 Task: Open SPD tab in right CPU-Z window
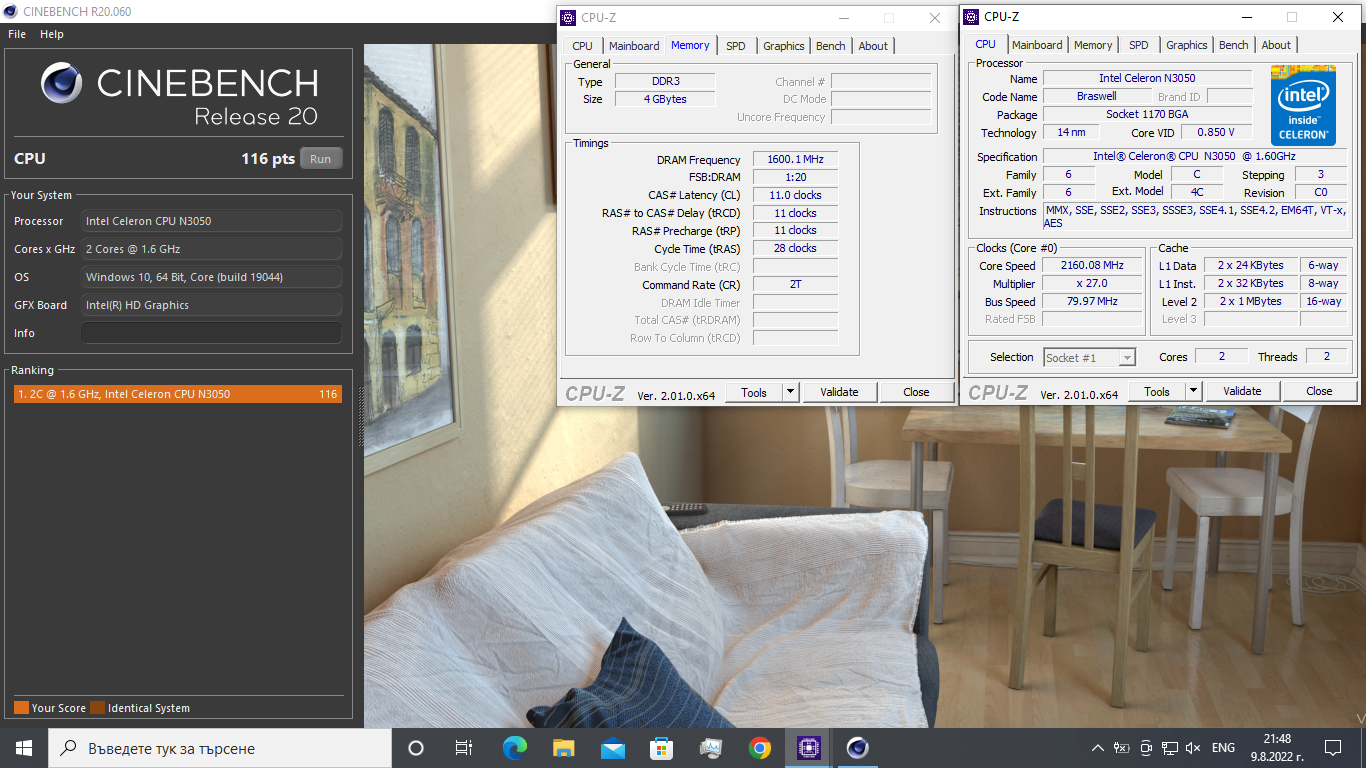click(x=1139, y=45)
